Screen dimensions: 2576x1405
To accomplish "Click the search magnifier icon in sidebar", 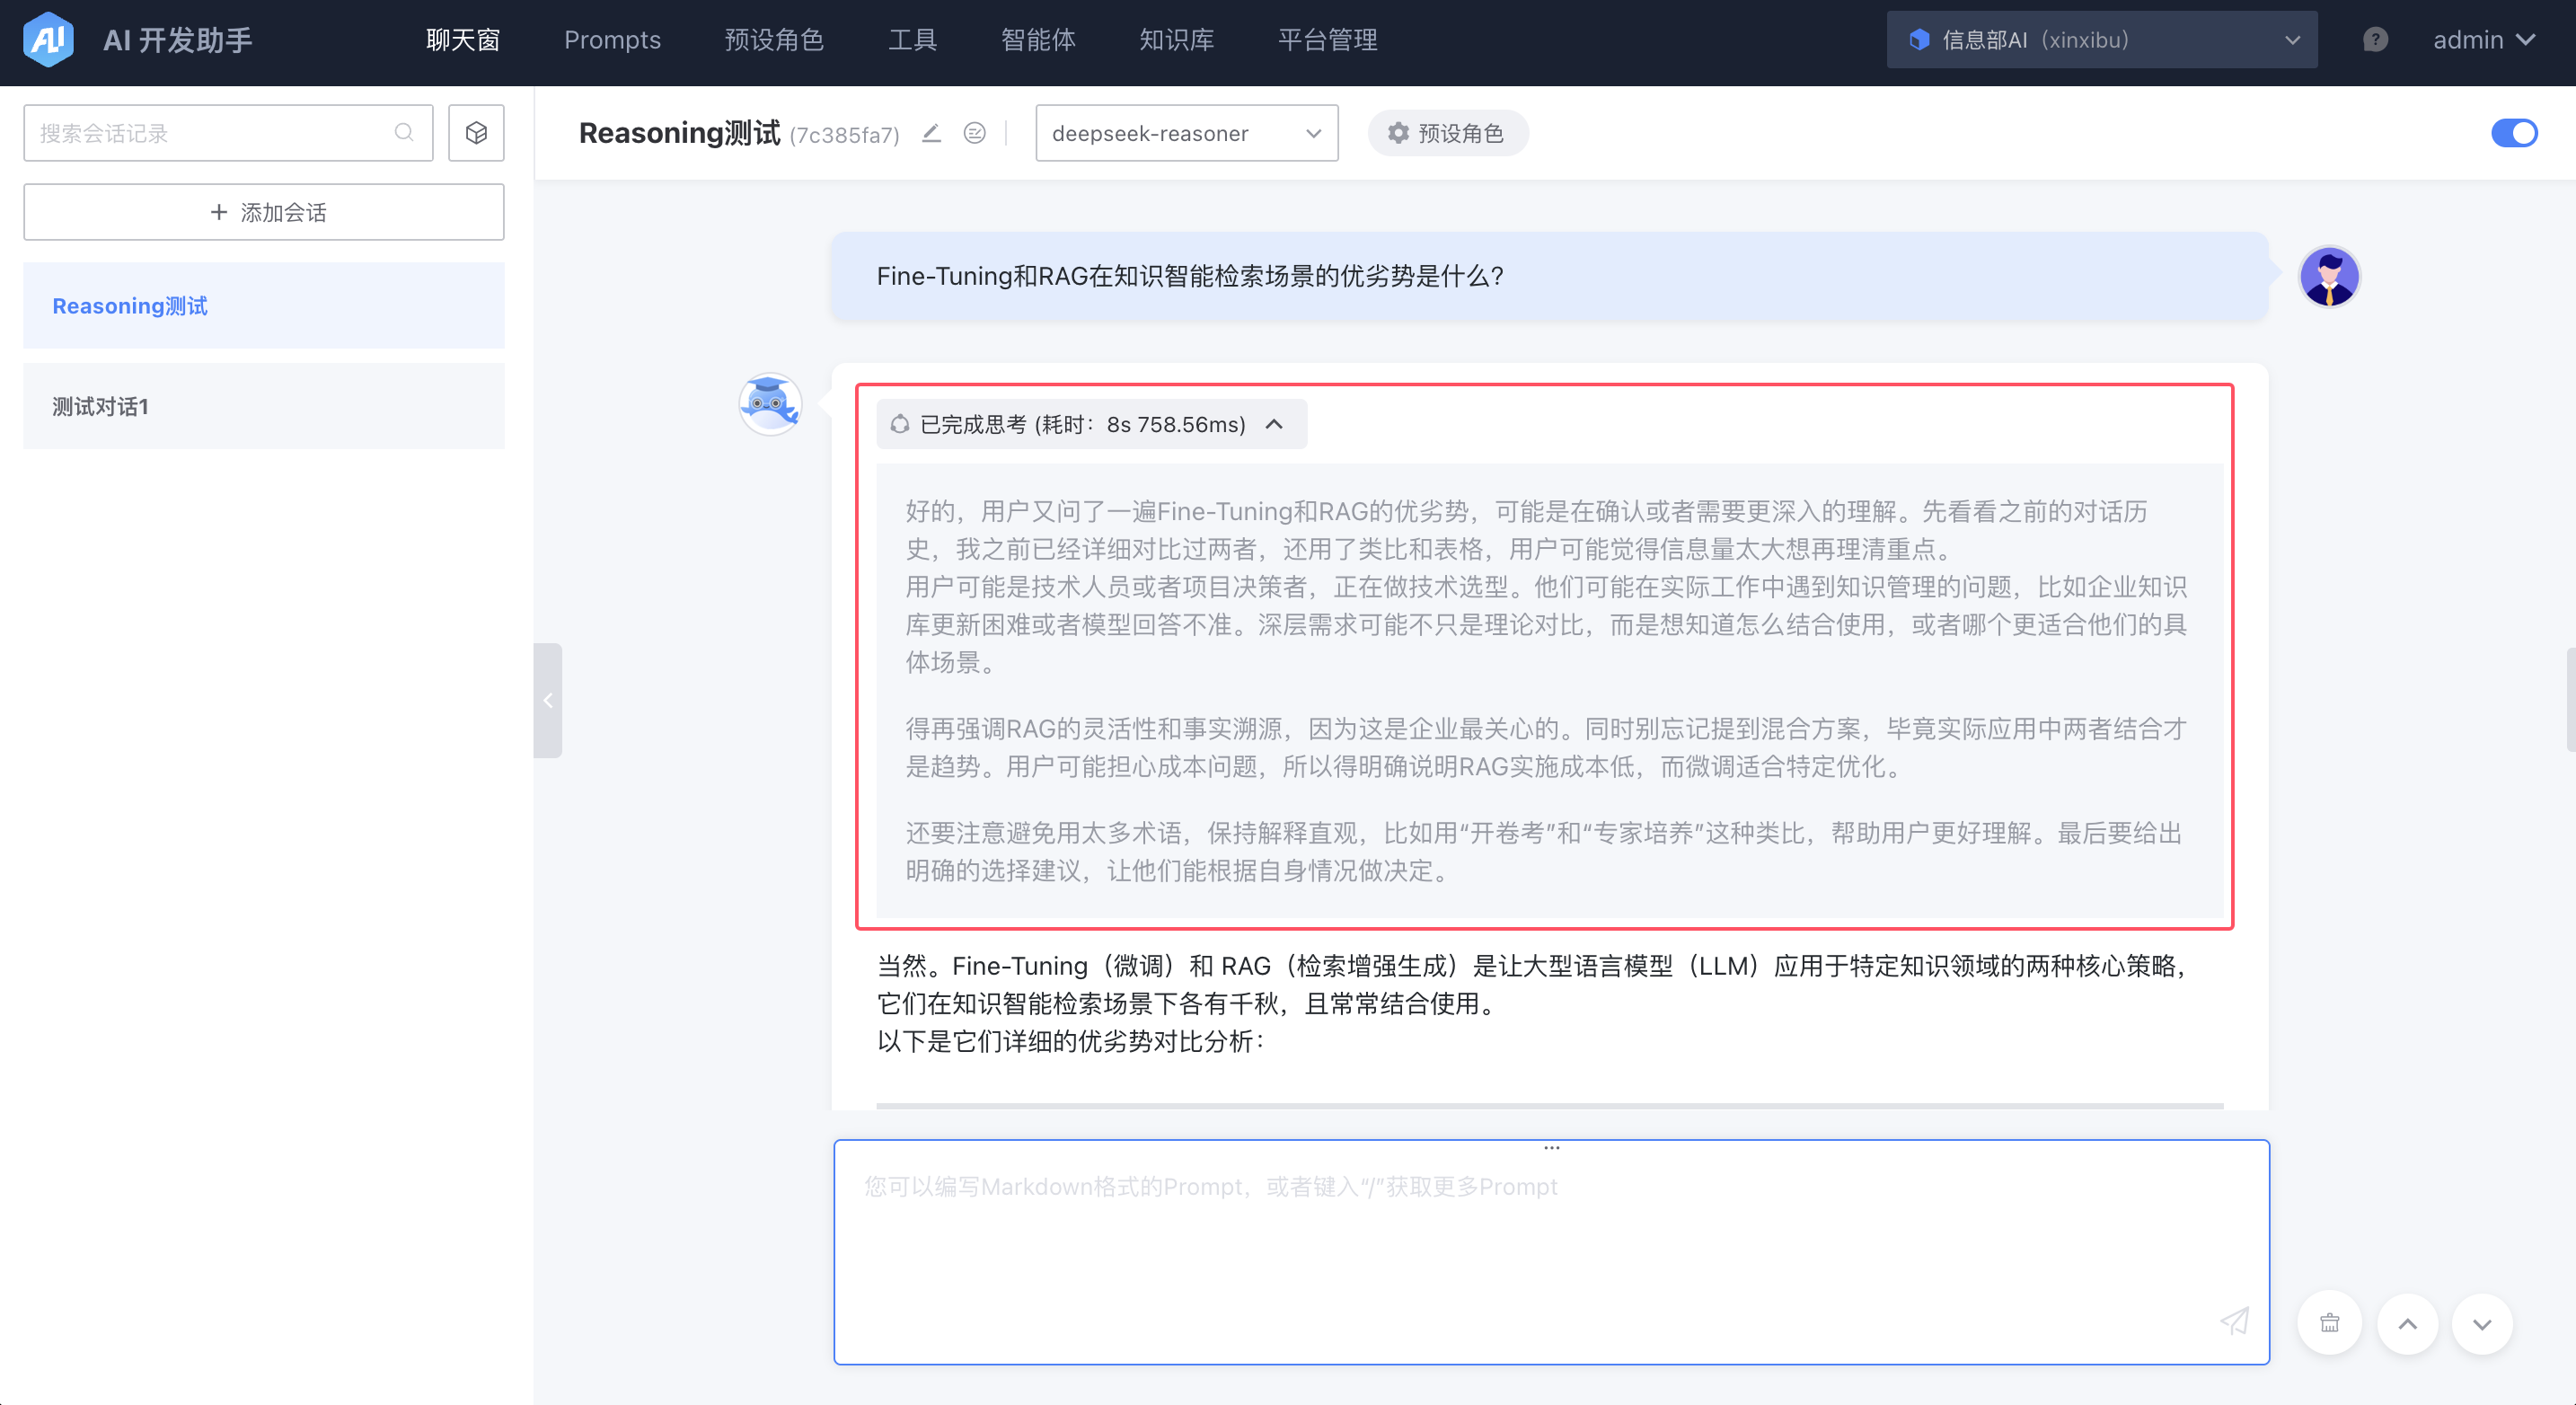I will [404, 133].
